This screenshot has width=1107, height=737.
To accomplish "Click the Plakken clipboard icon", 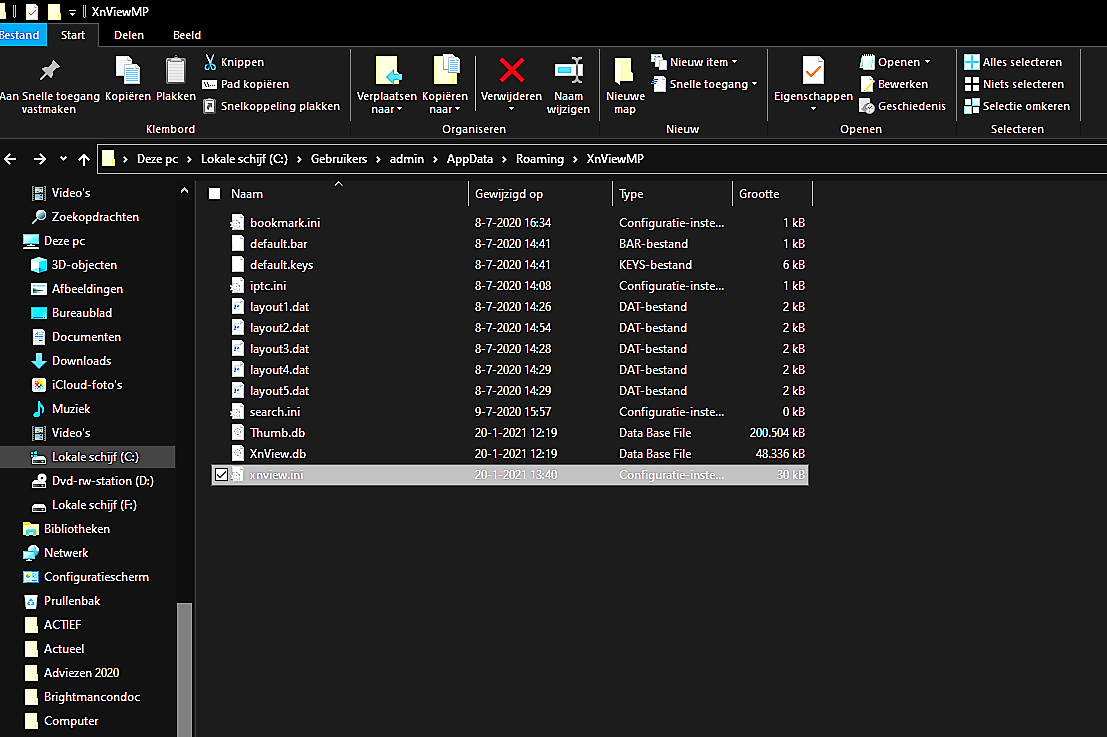I will (x=176, y=71).
